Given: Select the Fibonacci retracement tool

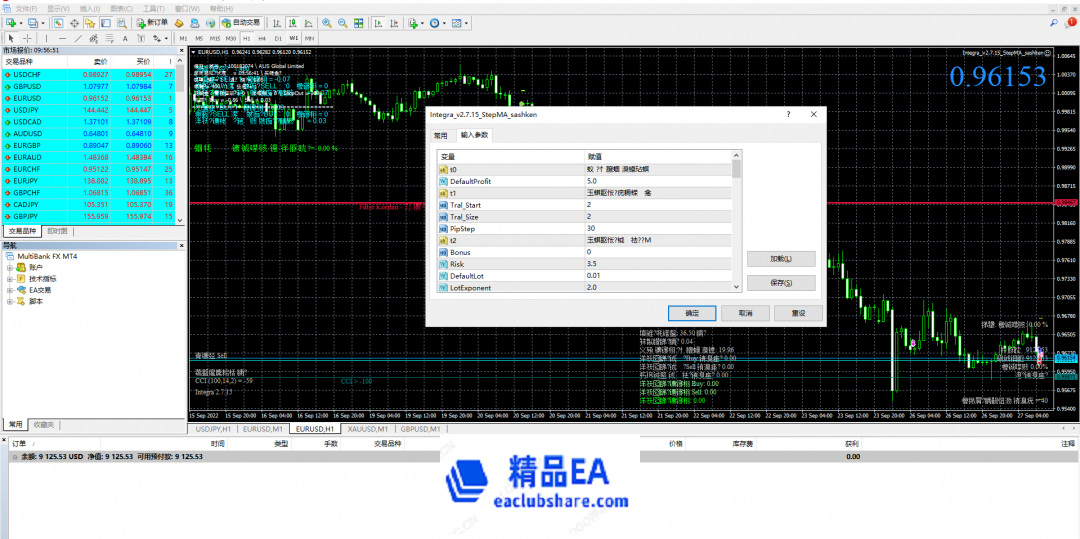Looking at the screenshot, I should (110, 38).
